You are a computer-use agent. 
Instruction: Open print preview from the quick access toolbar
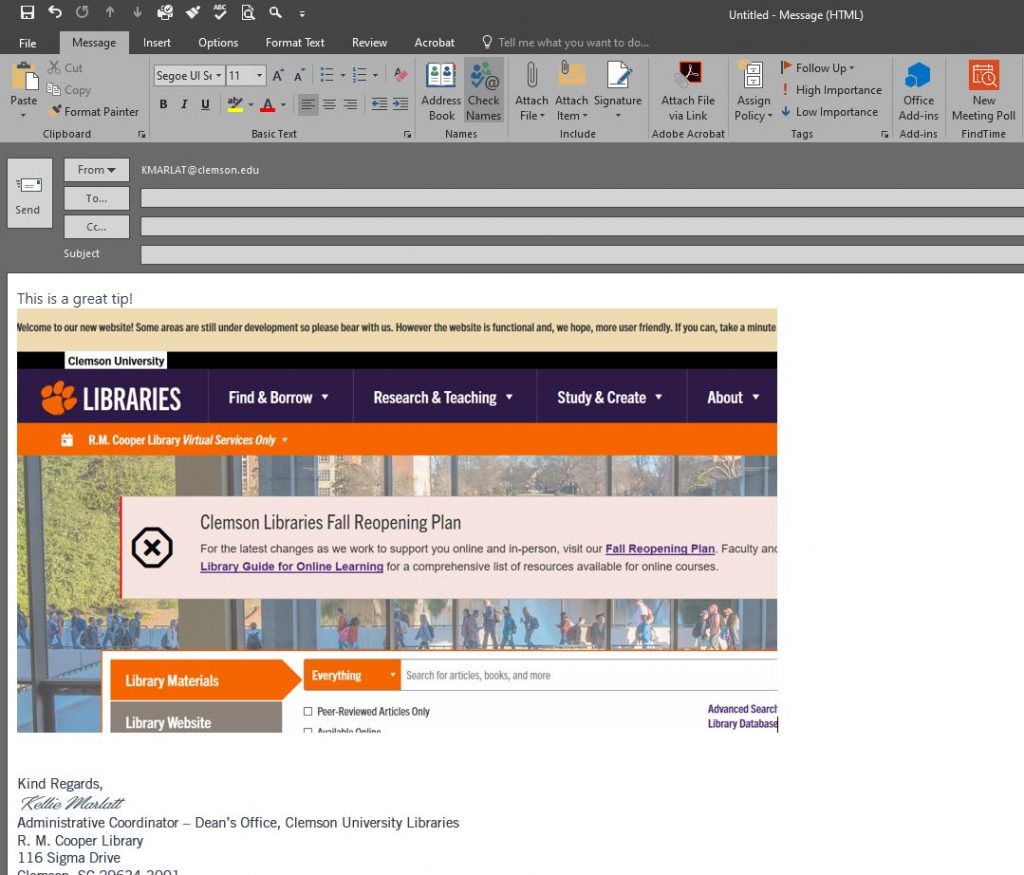(248, 12)
